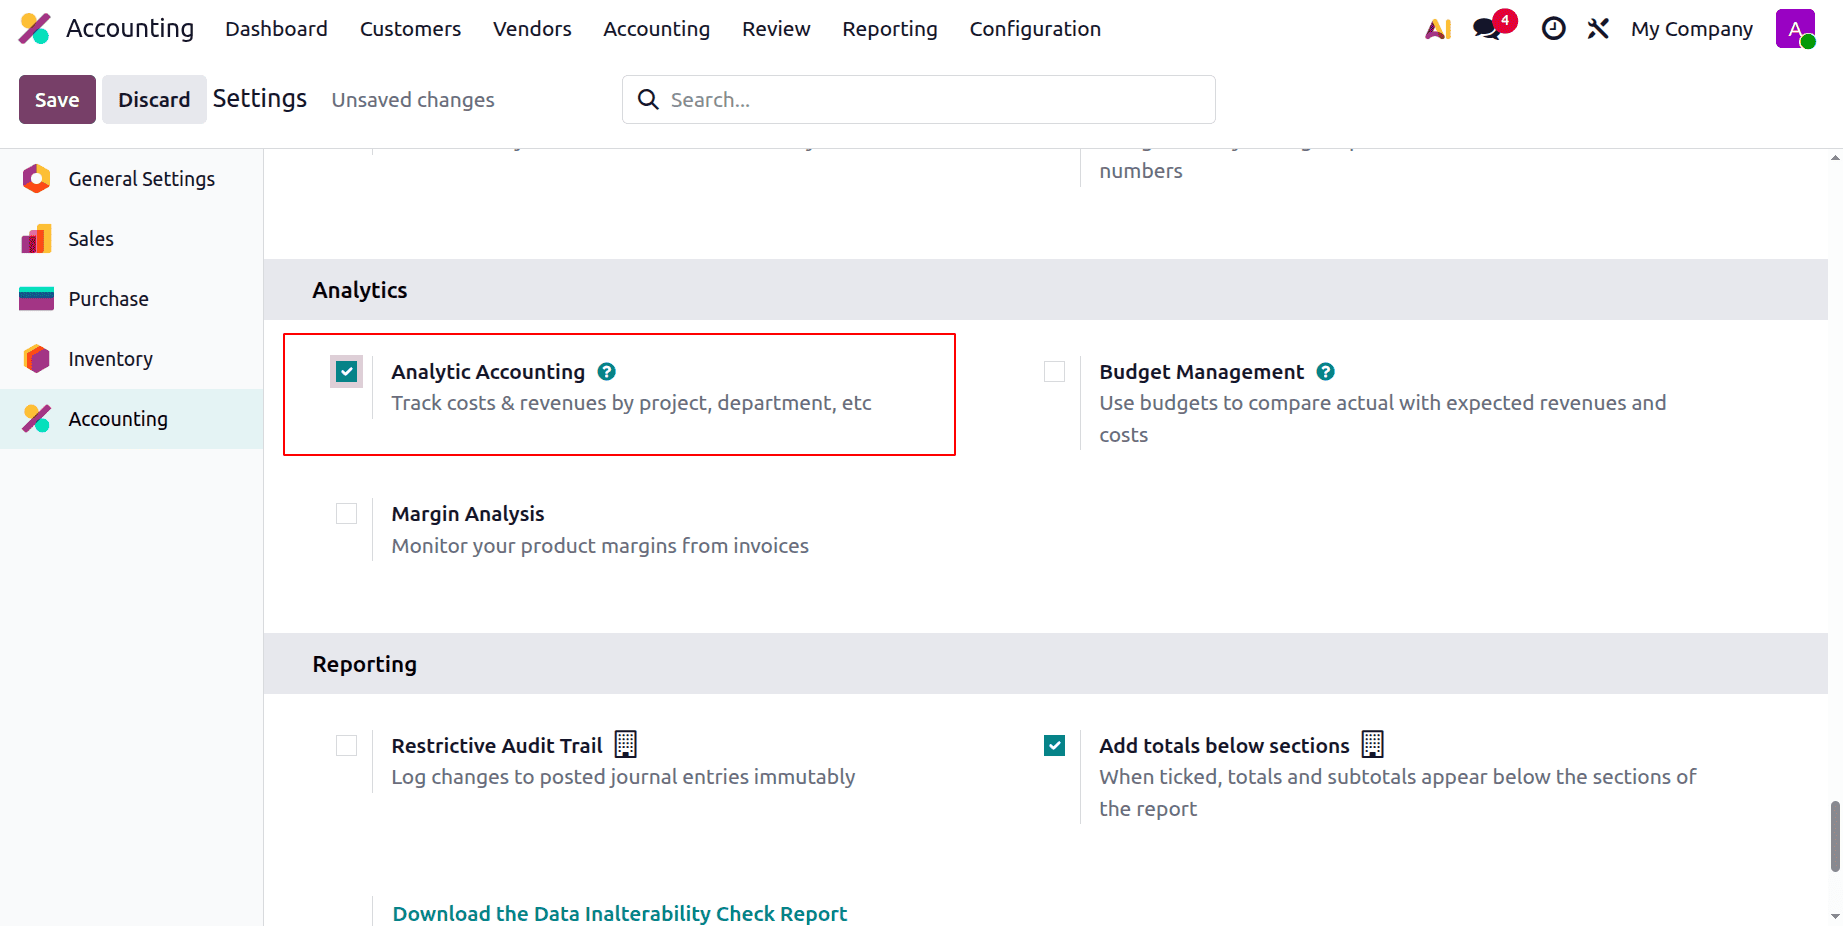Uncheck the Analytic Accounting checkbox
The width and height of the screenshot is (1843, 926).
(347, 372)
